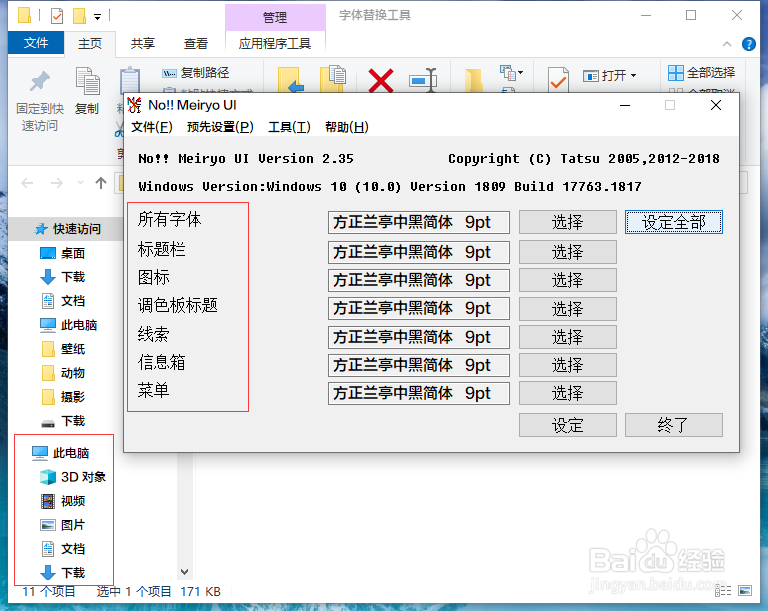Click 选择 button for 所有字体
The height and width of the screenshot is (611, 768).
coord(568,222)
